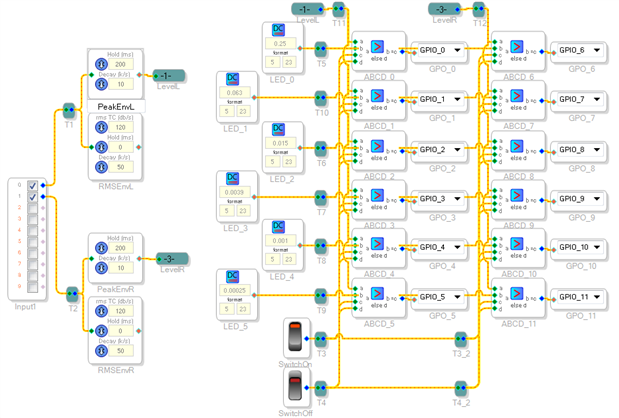
Task: Toggle the SwitchOff rocker switch
Action: pos(295,388)
